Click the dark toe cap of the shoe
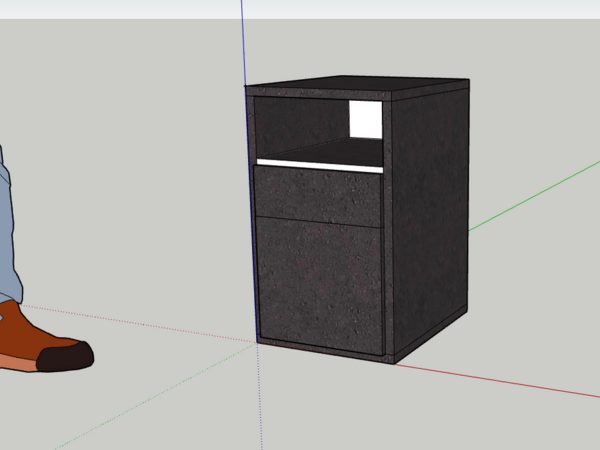Viewport: 600px width, 450px height. coord(68,355)
